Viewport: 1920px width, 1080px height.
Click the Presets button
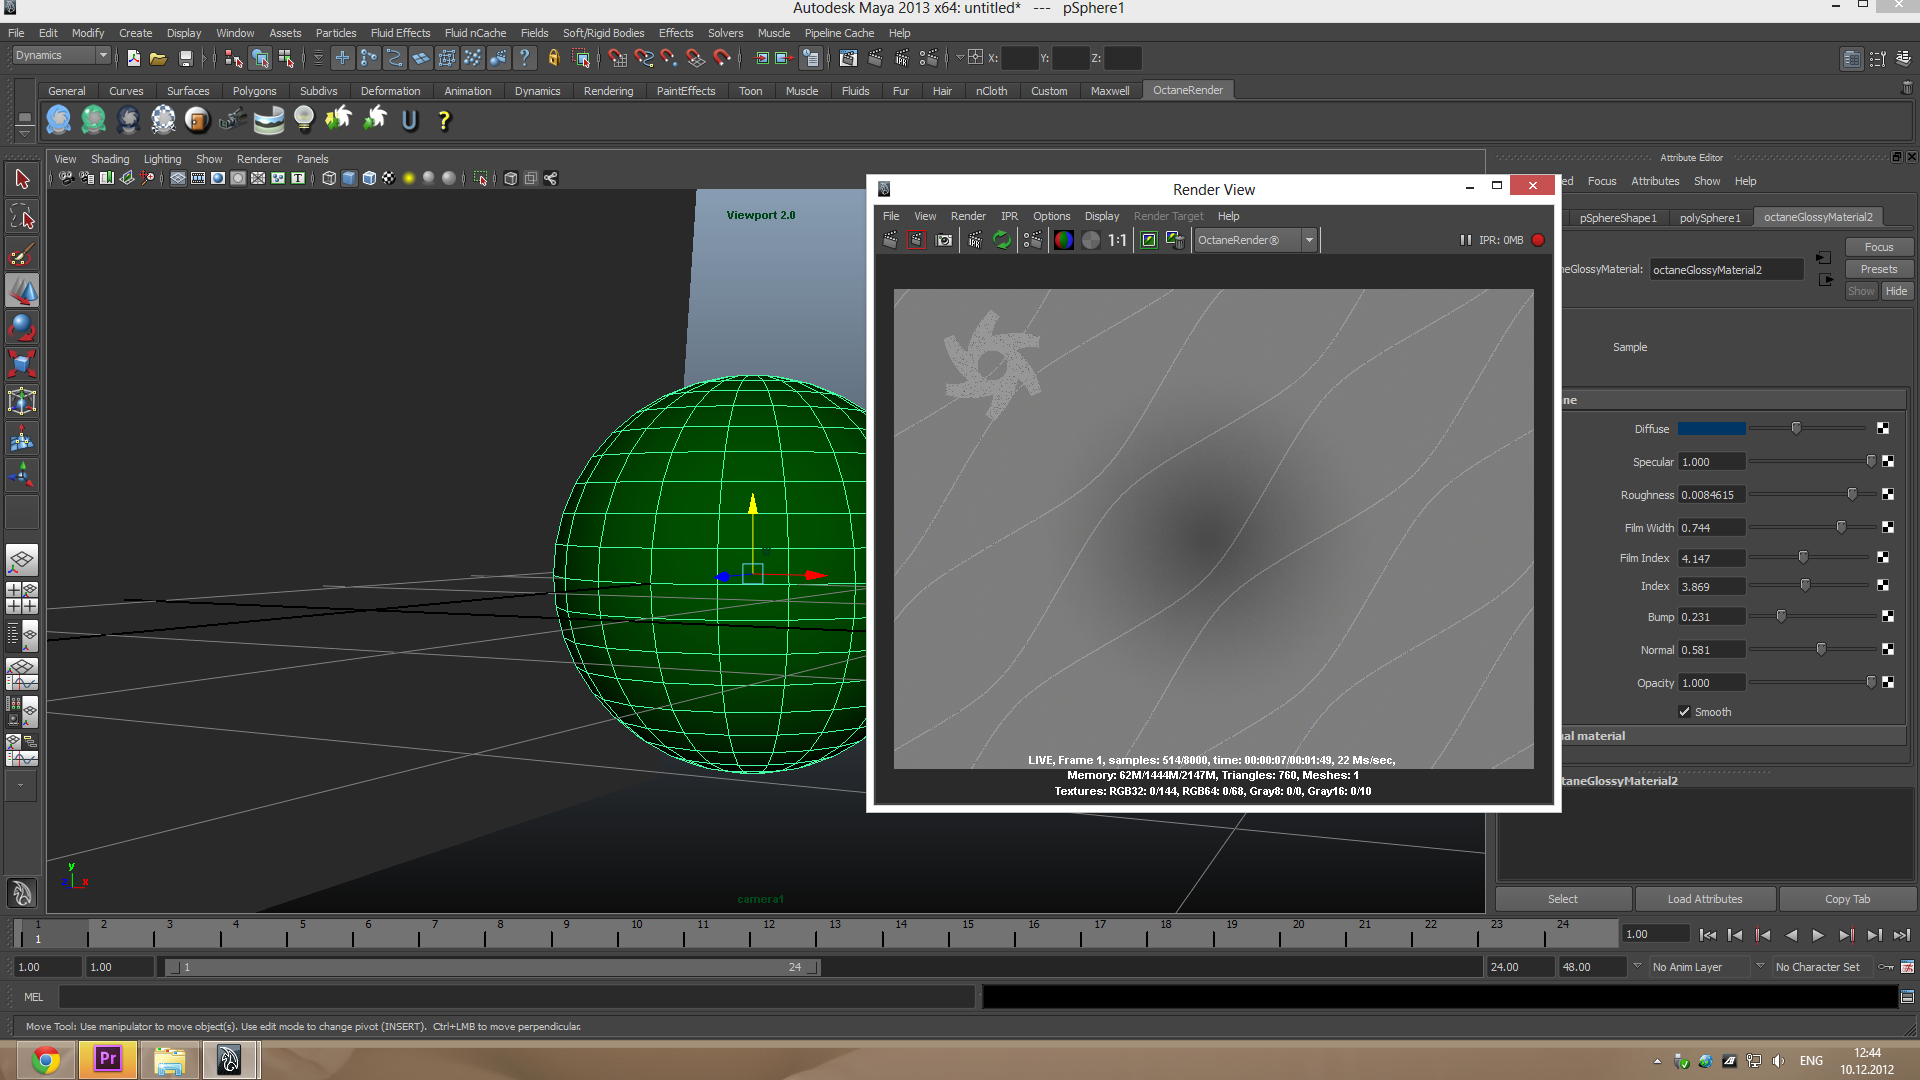tap(1878, 269)
